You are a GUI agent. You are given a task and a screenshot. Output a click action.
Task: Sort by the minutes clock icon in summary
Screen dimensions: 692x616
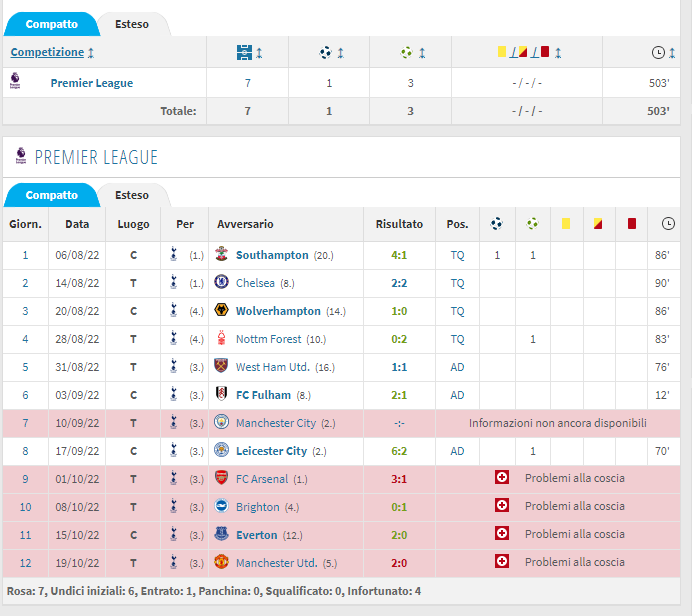pos(658,53)
